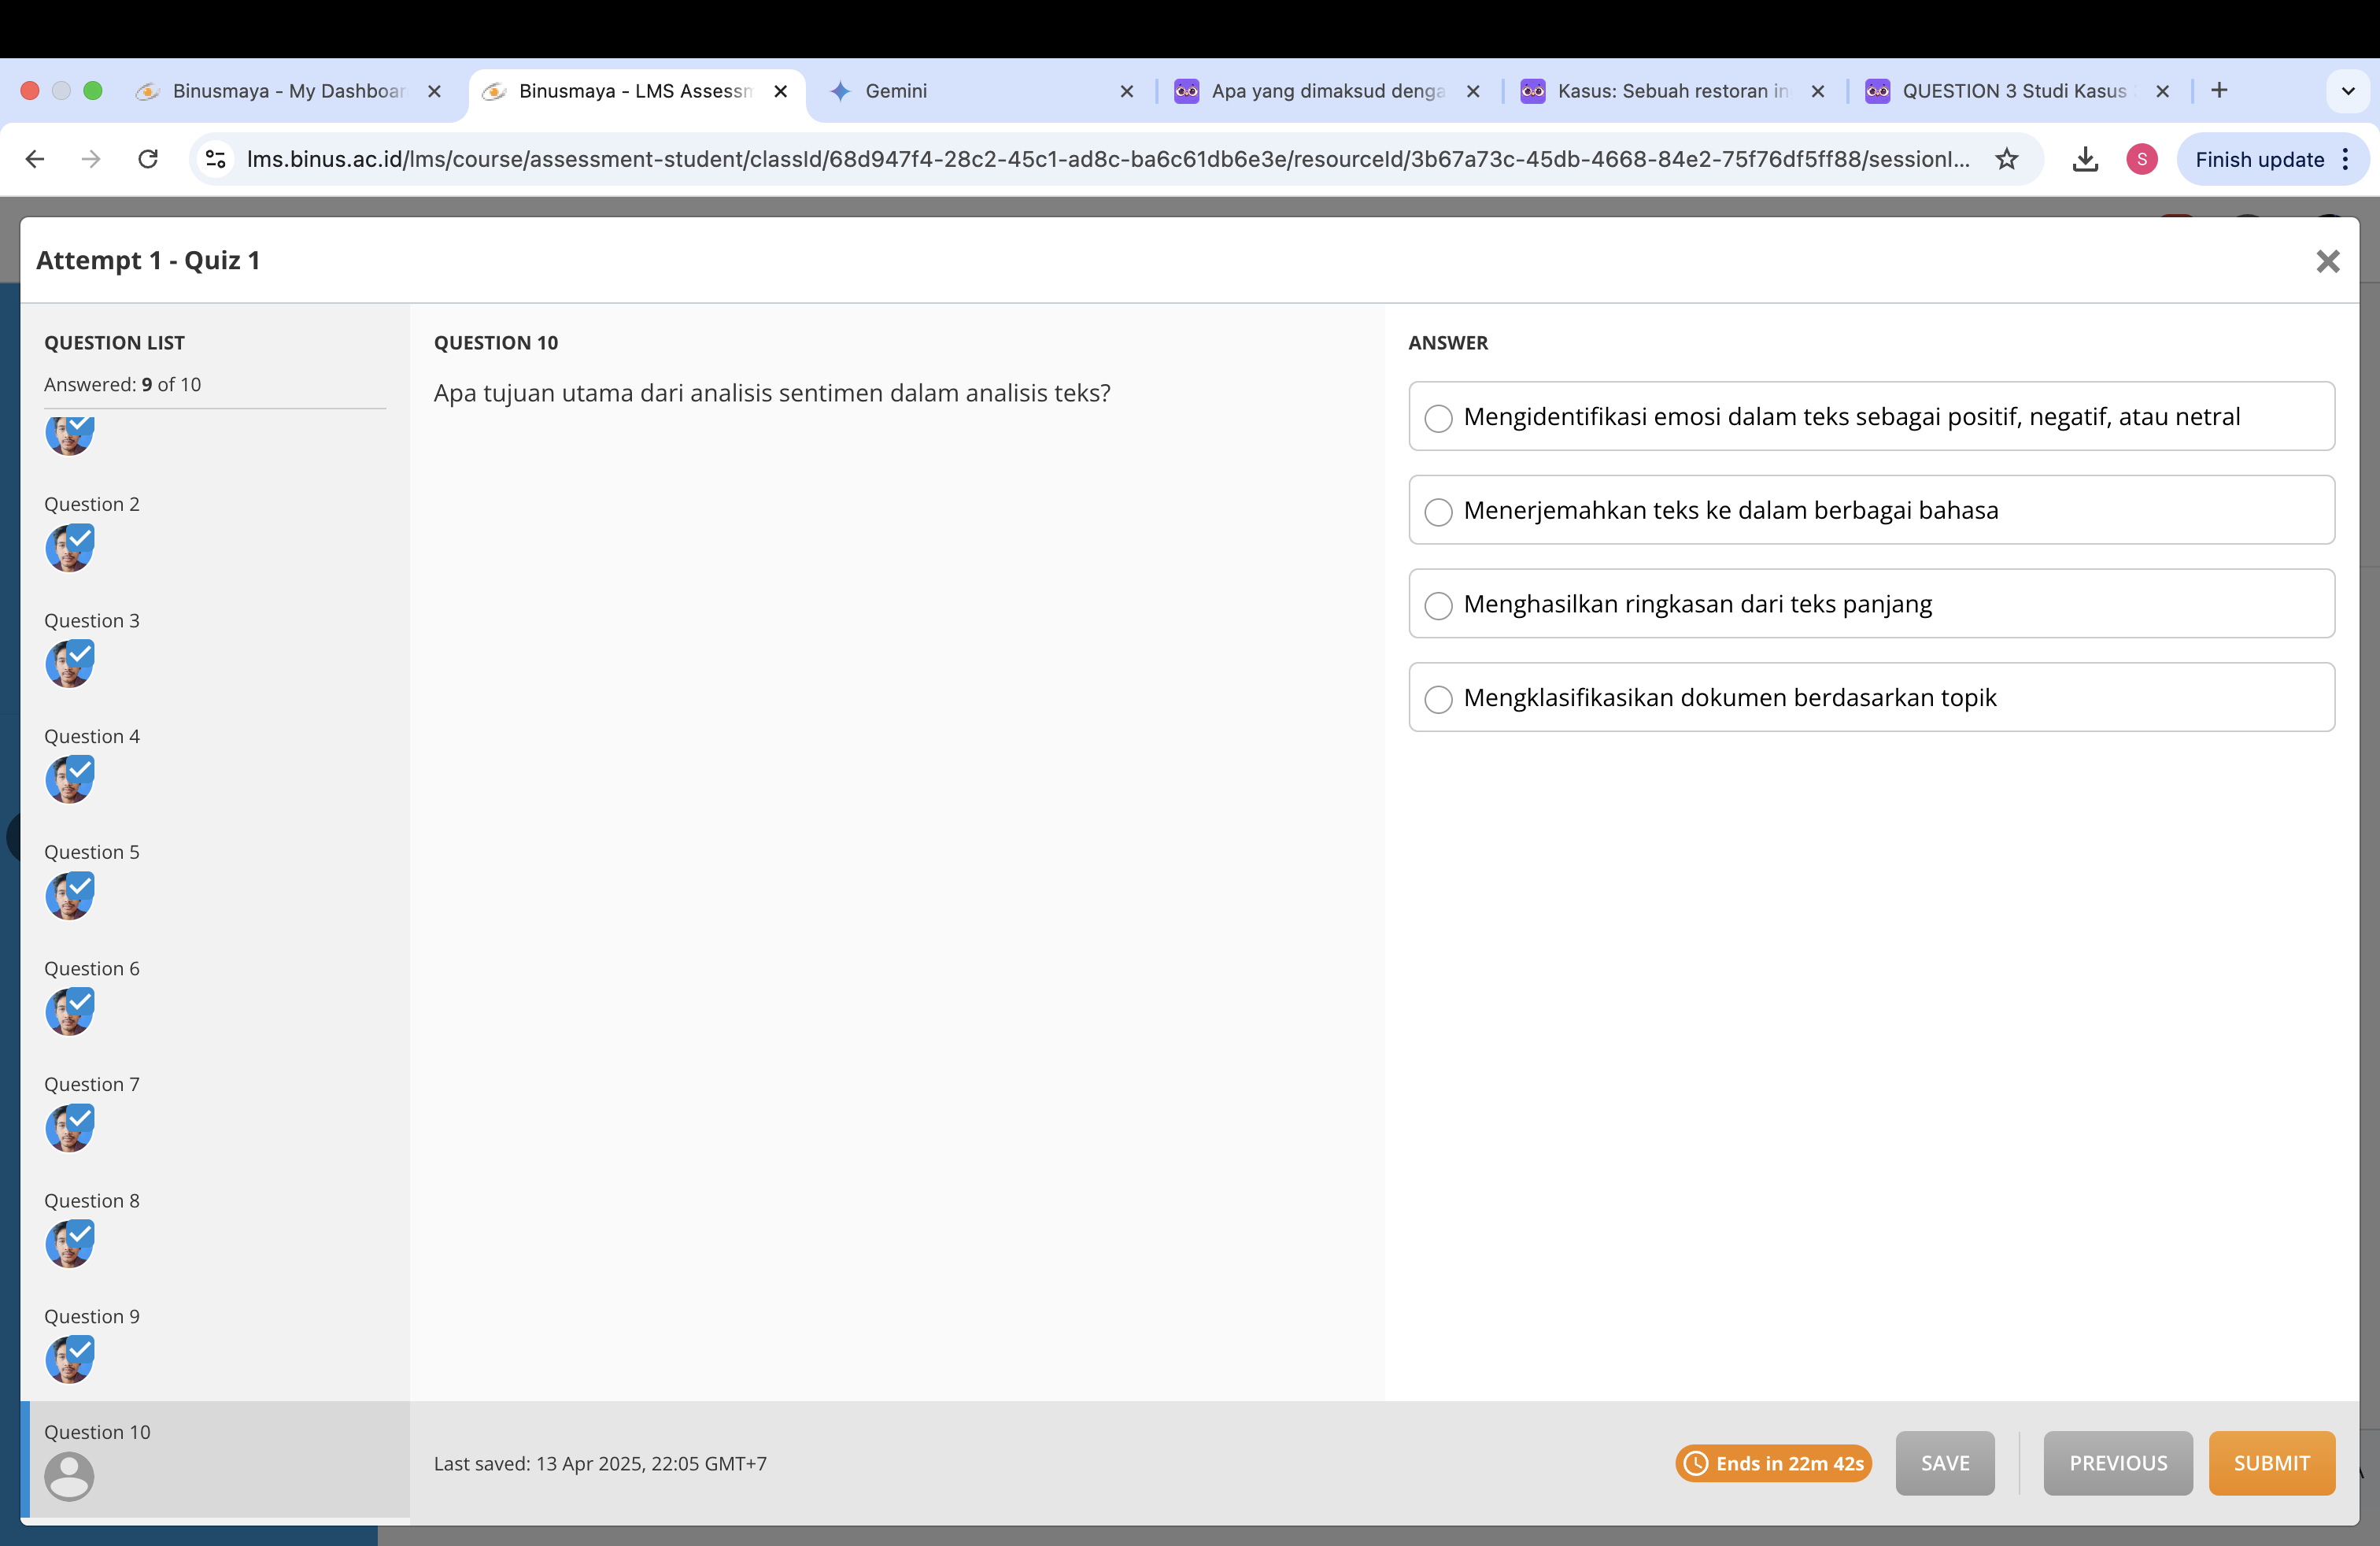Click the SUBMIT button
The image size is (2380, 1546).
tap(2271, 1463)
